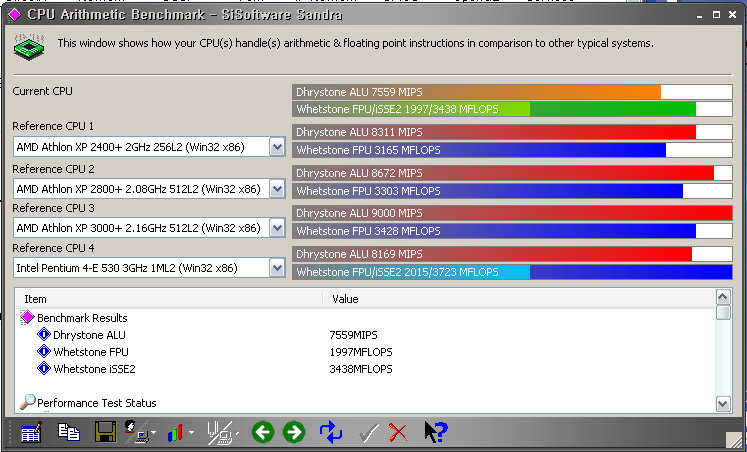
Task: Click Performance Test Status magnifier icon
Action: pos(27,402)
